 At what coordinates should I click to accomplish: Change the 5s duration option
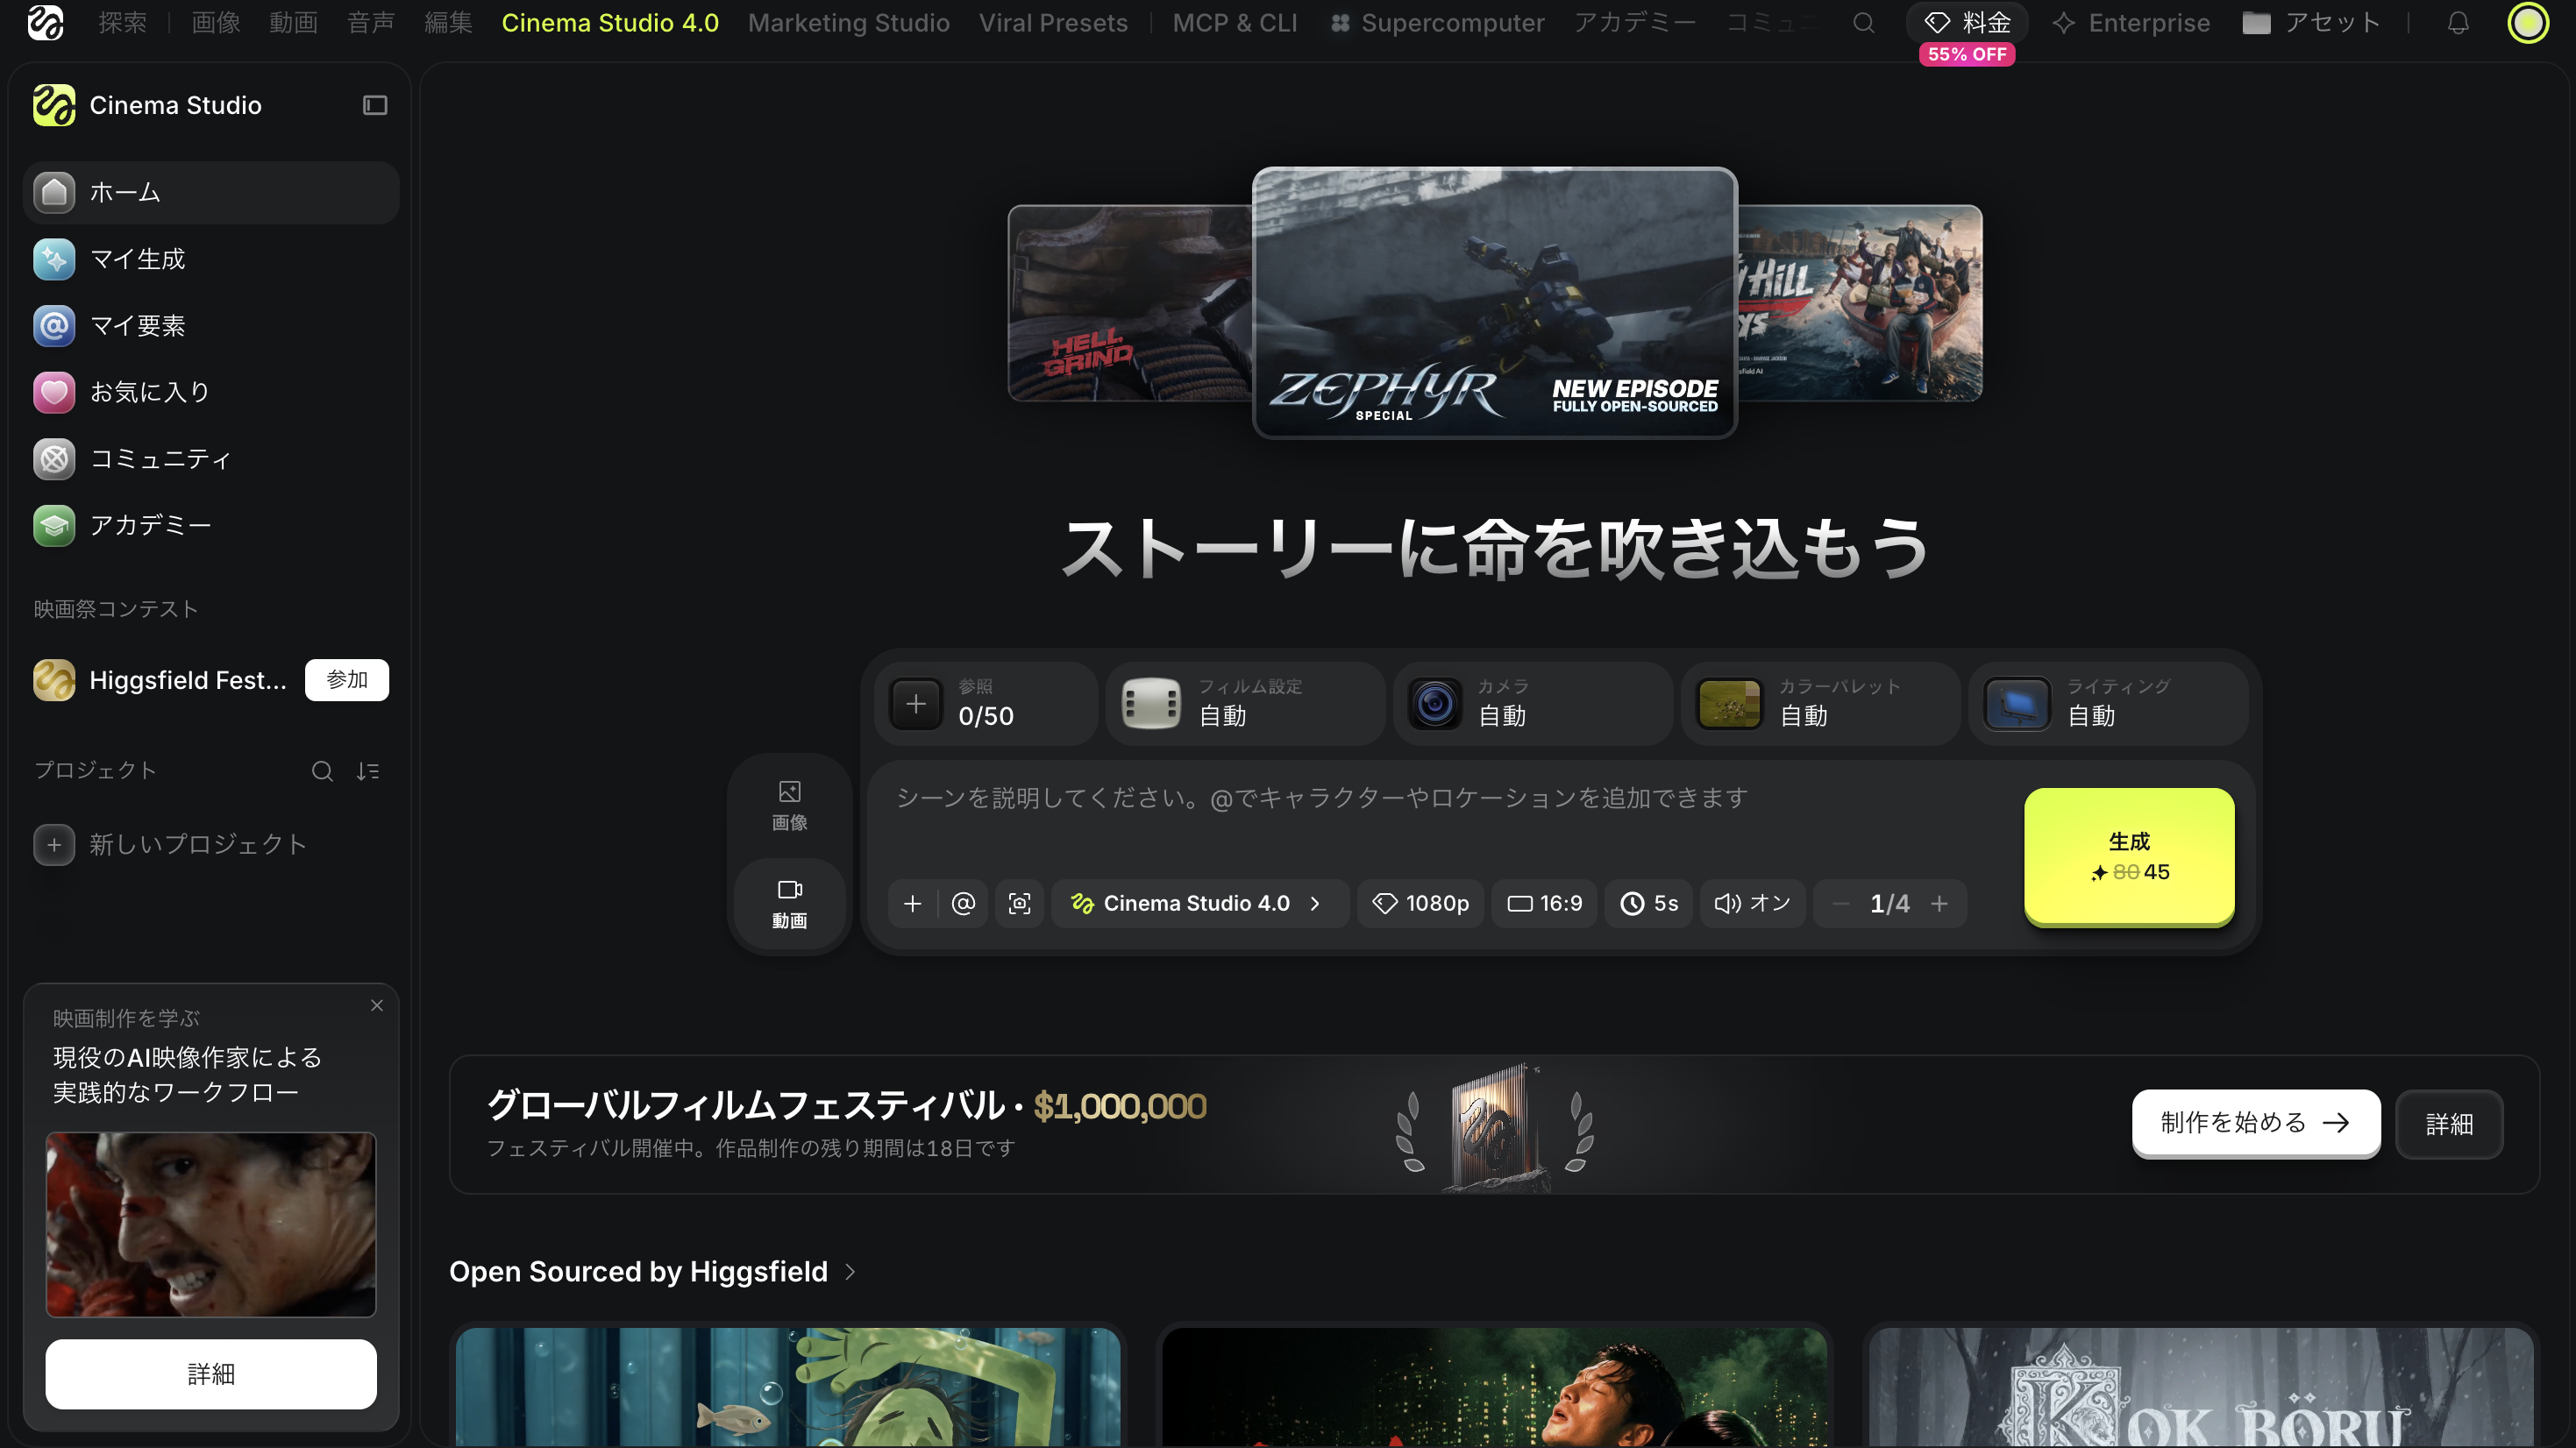click(1648, 904)
